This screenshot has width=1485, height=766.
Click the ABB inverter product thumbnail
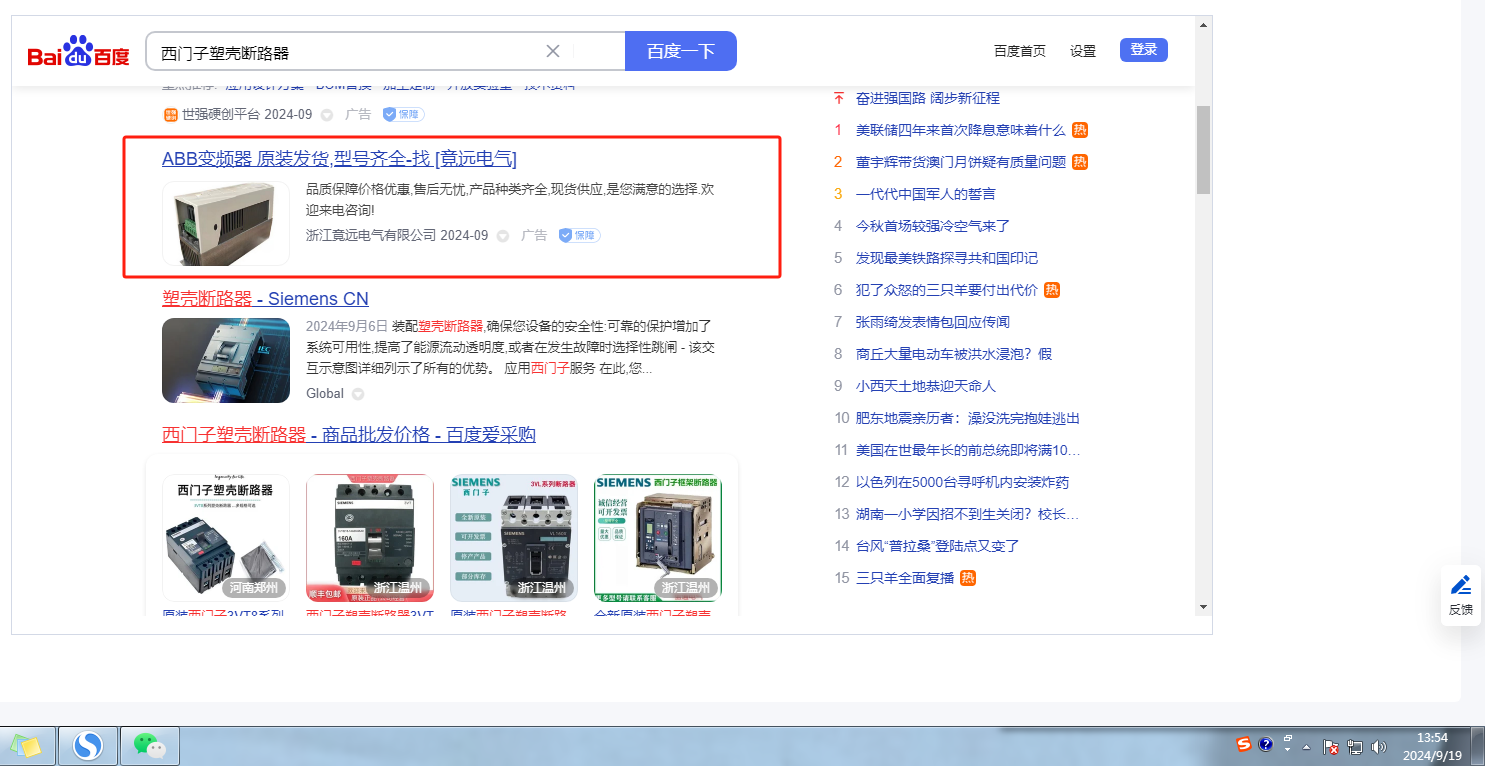226,223
